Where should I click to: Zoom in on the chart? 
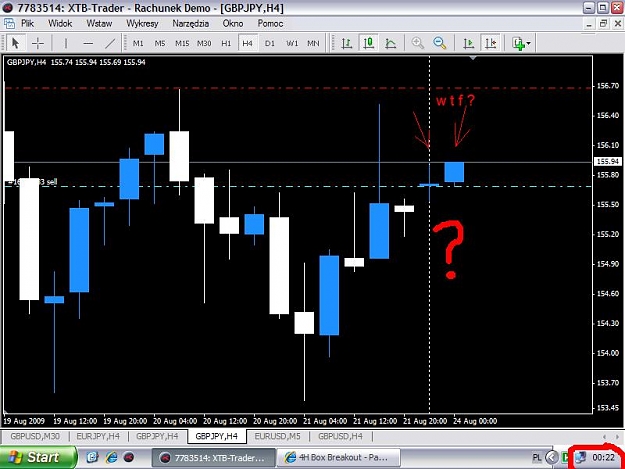[417, 43]
